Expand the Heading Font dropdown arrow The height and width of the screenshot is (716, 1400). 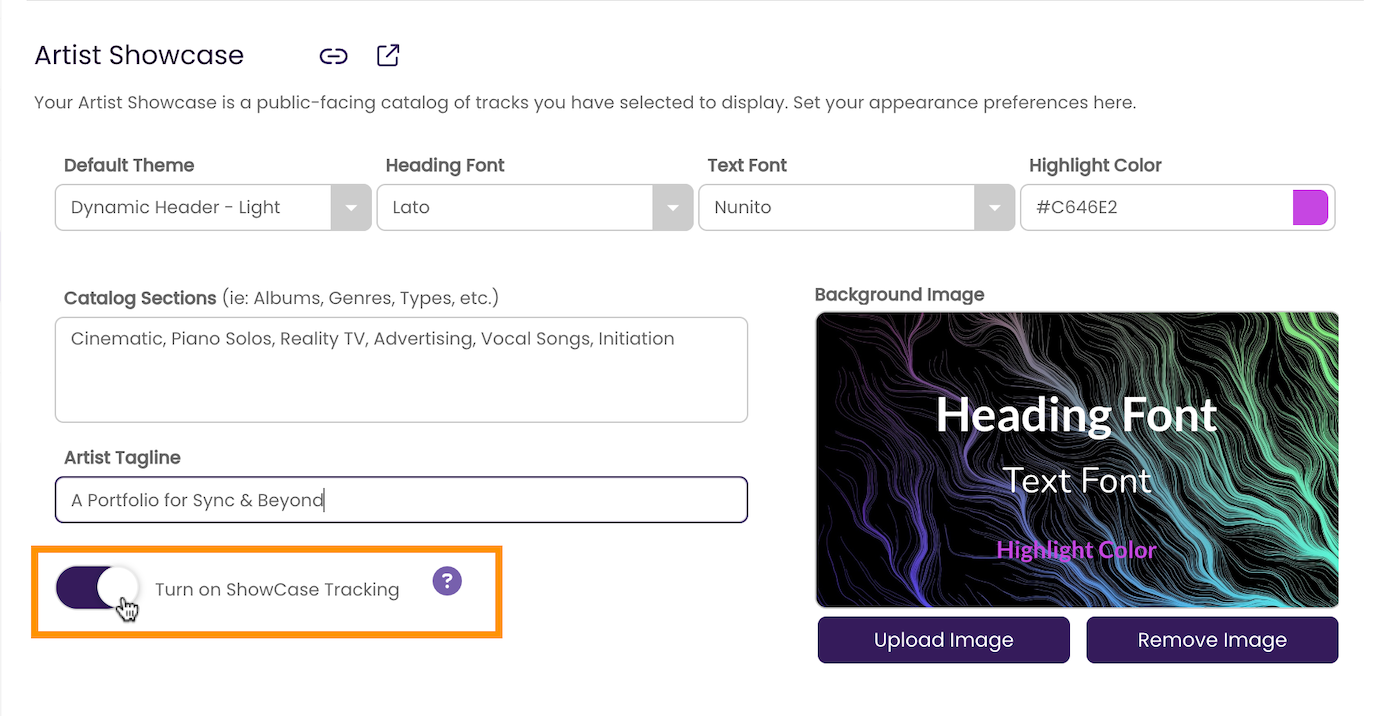click(672, 208)
